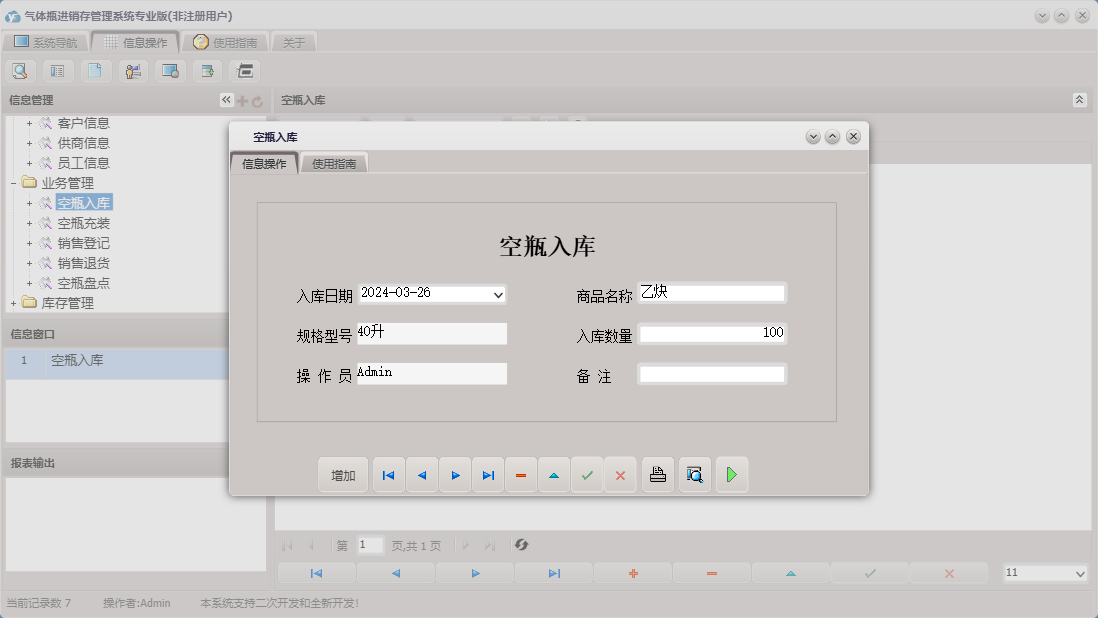Image resolution: width=1098 pixels, height=618 pixels.
Task: Click the print icon in the 空瓶入库 dialog
Action: pos(657,475)
